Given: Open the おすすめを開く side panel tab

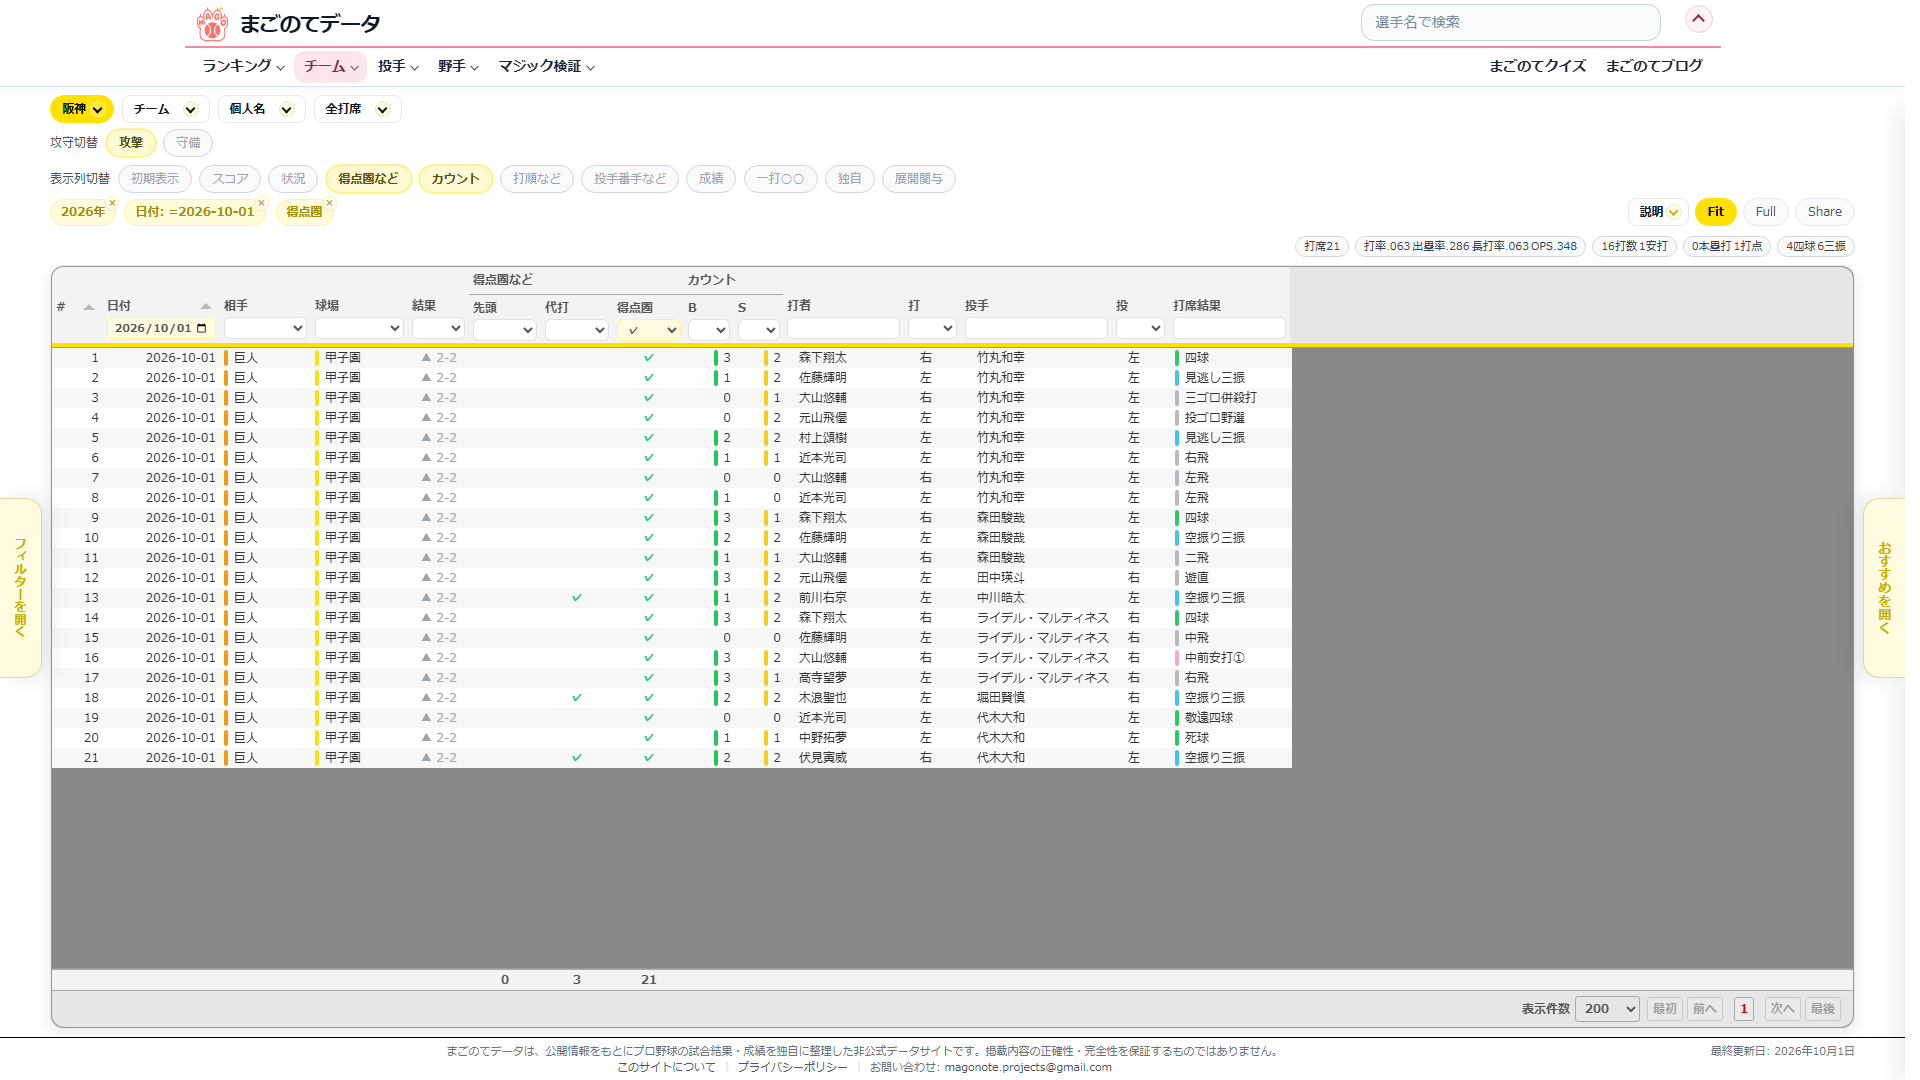Looking at the screenshot, I should [1884, 588].
